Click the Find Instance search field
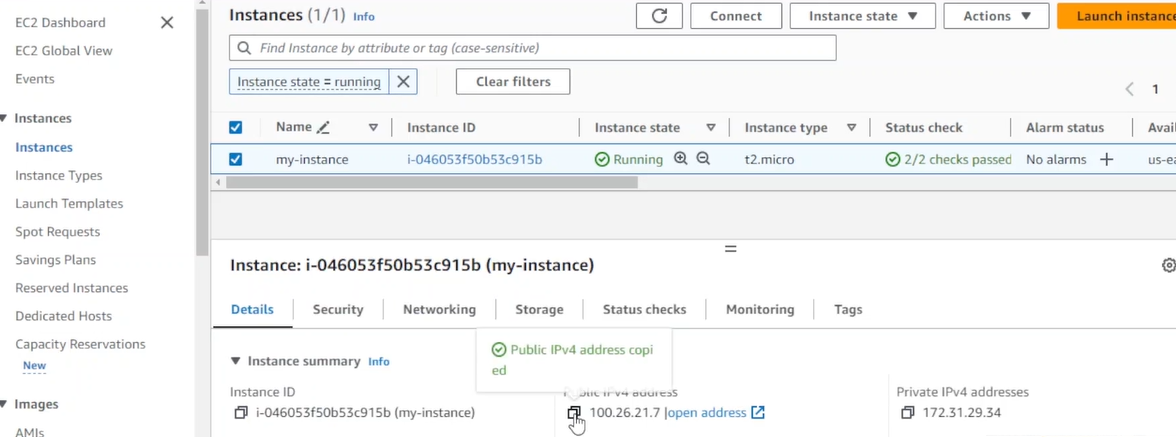This screenshot has height=437, width=1176. click(x=532, y=48)
